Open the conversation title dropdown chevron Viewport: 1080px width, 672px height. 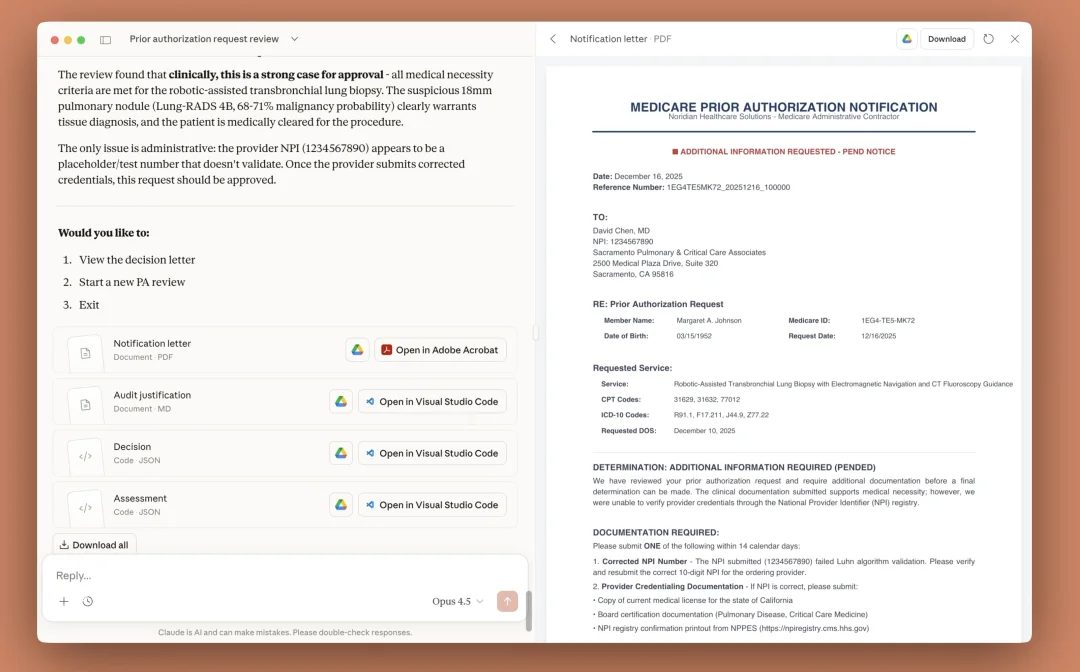[294, 39]
